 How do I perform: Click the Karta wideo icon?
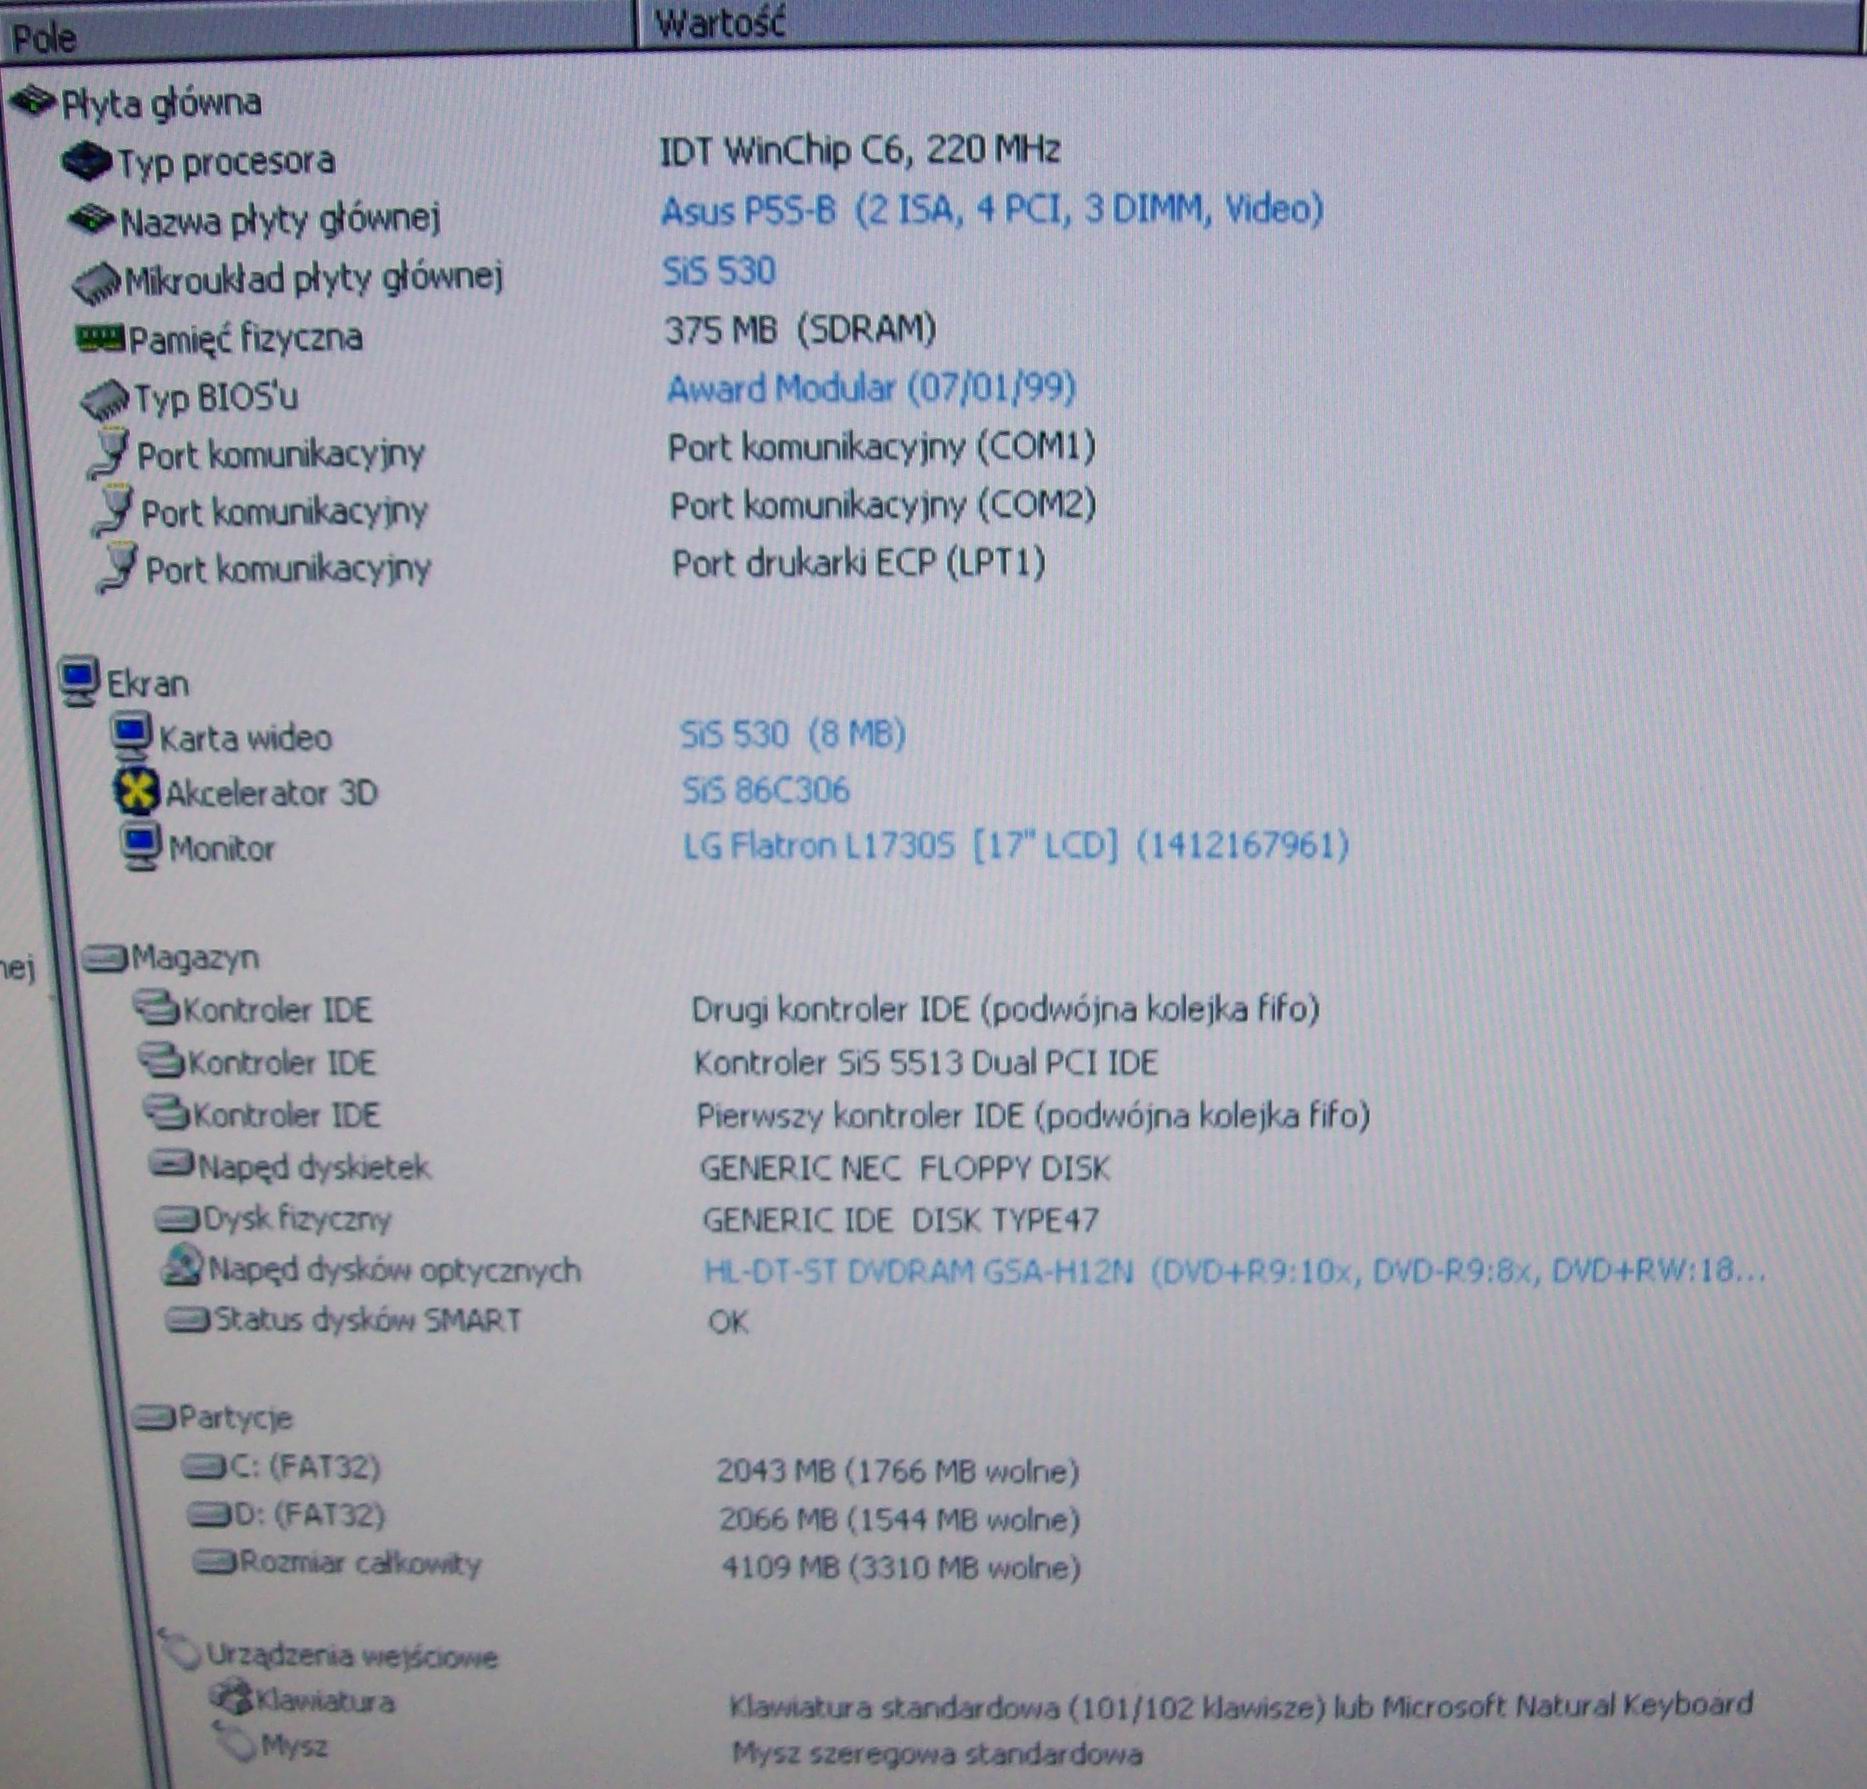coord(131,736)
